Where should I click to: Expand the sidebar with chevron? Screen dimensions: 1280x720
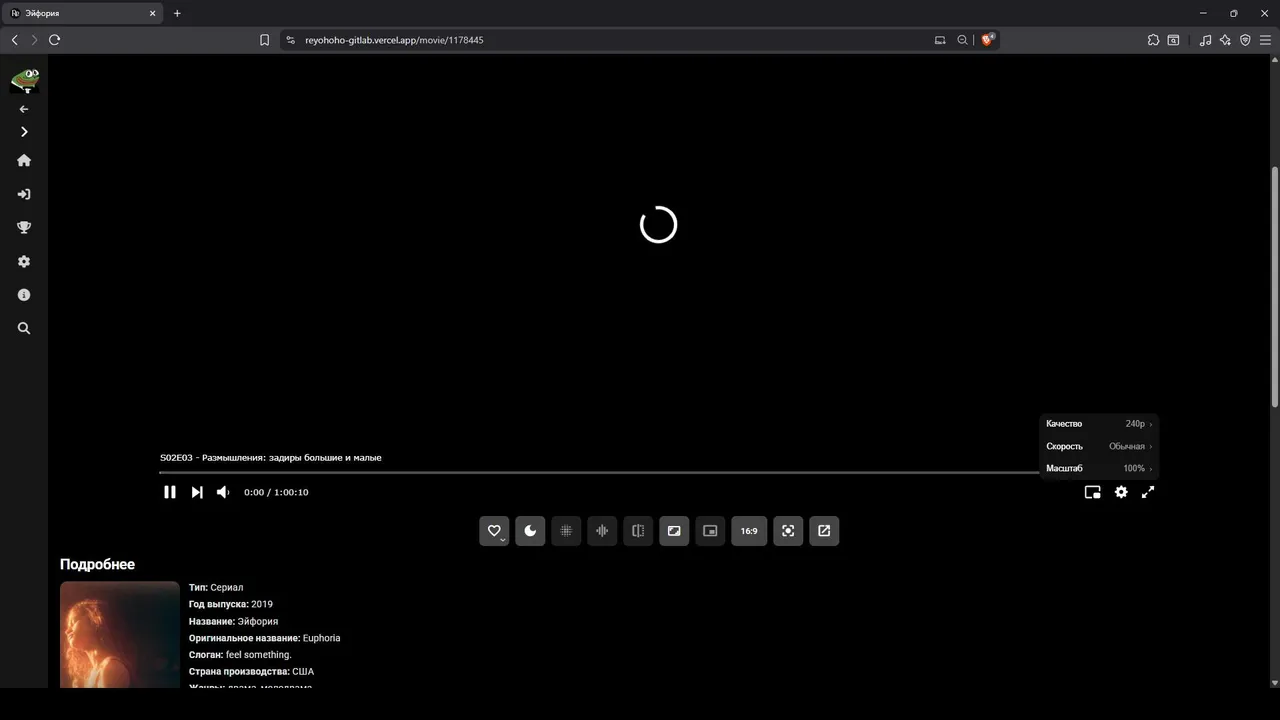point(24,132)
